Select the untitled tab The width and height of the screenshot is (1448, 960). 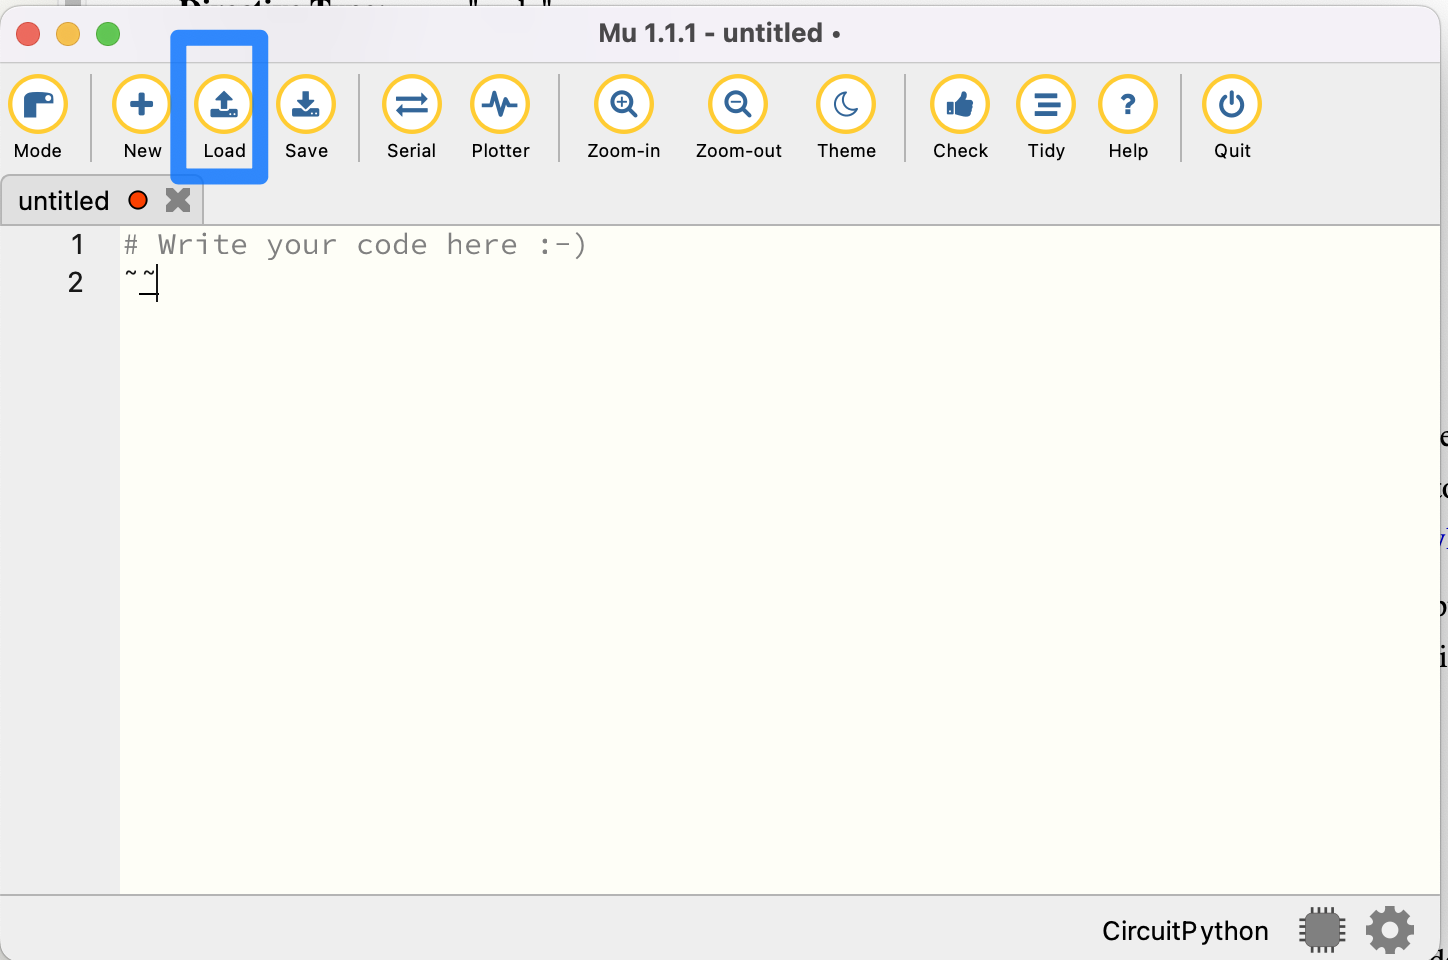(x=64, y=201)
